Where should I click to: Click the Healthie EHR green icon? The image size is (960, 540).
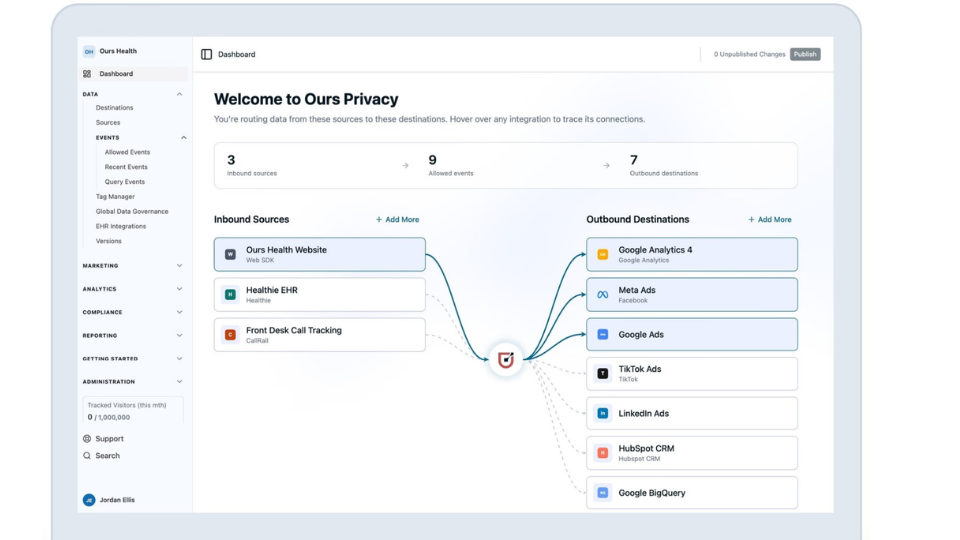(230, 294)
